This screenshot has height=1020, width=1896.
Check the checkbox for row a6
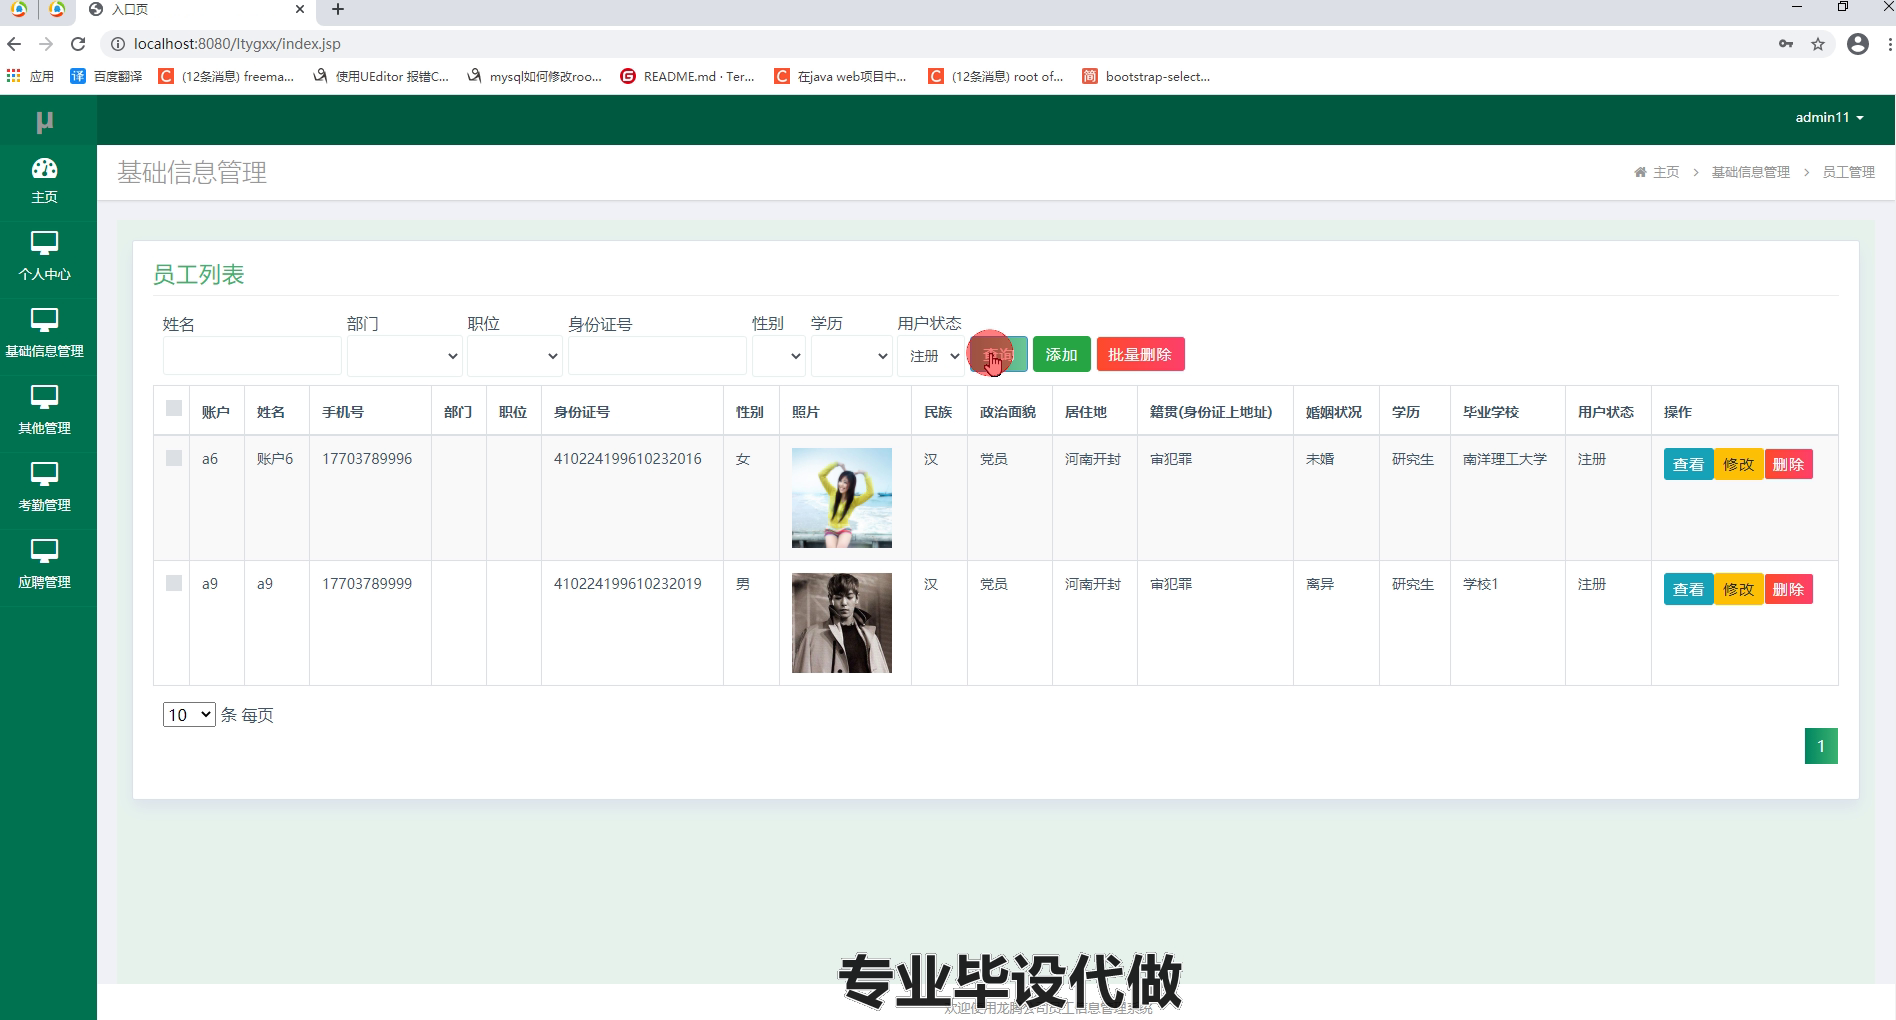(x=174, y=458)
